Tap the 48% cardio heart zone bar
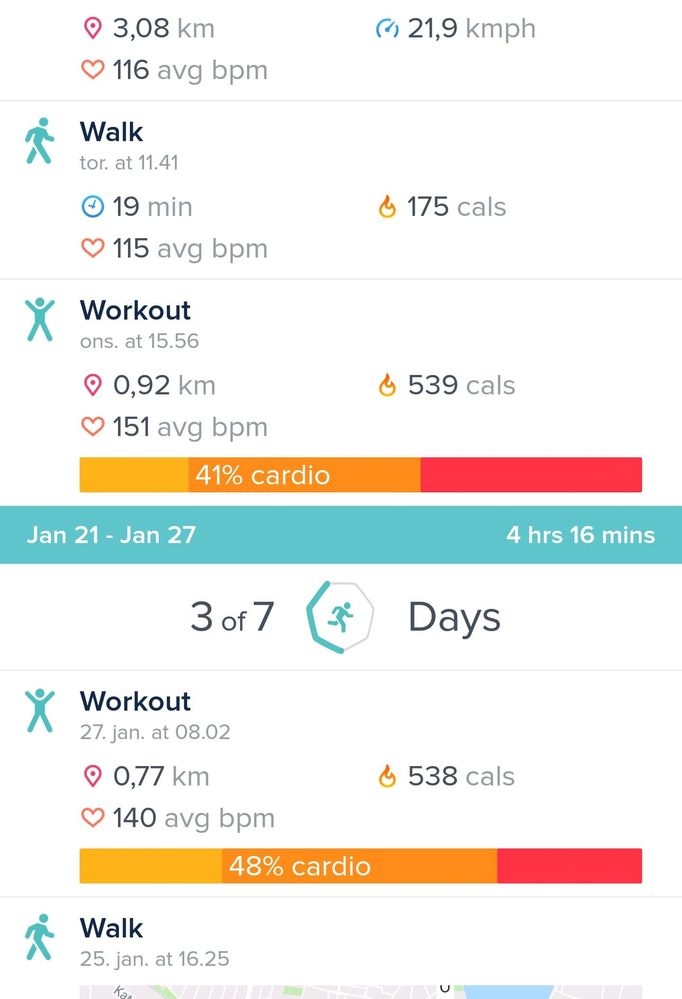This screenshot has height=999, width=682. click(360, 866)
